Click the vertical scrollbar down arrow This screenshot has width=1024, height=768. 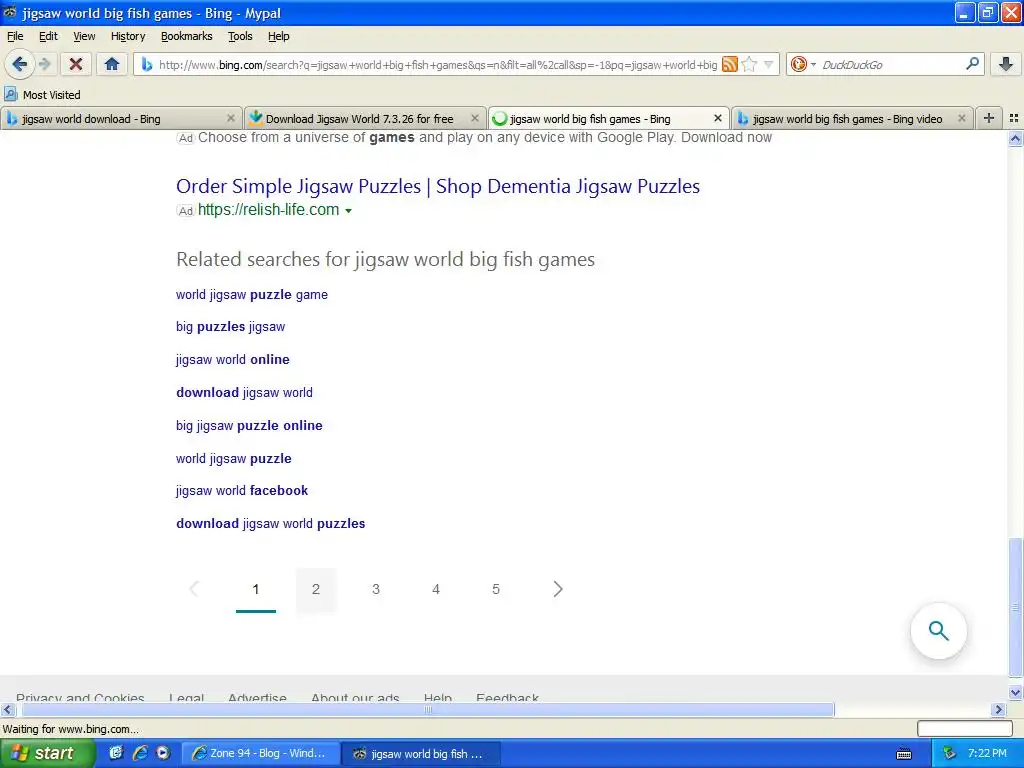pos(1016,692)
